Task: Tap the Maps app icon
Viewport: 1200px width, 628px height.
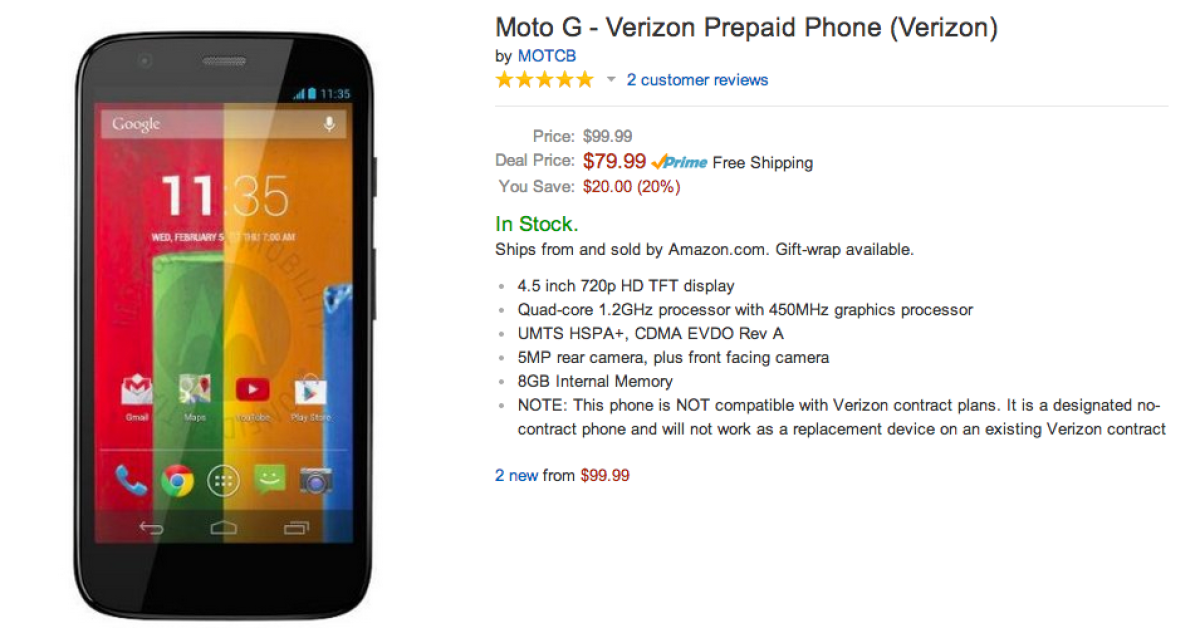Action: [x=194, y=391]
